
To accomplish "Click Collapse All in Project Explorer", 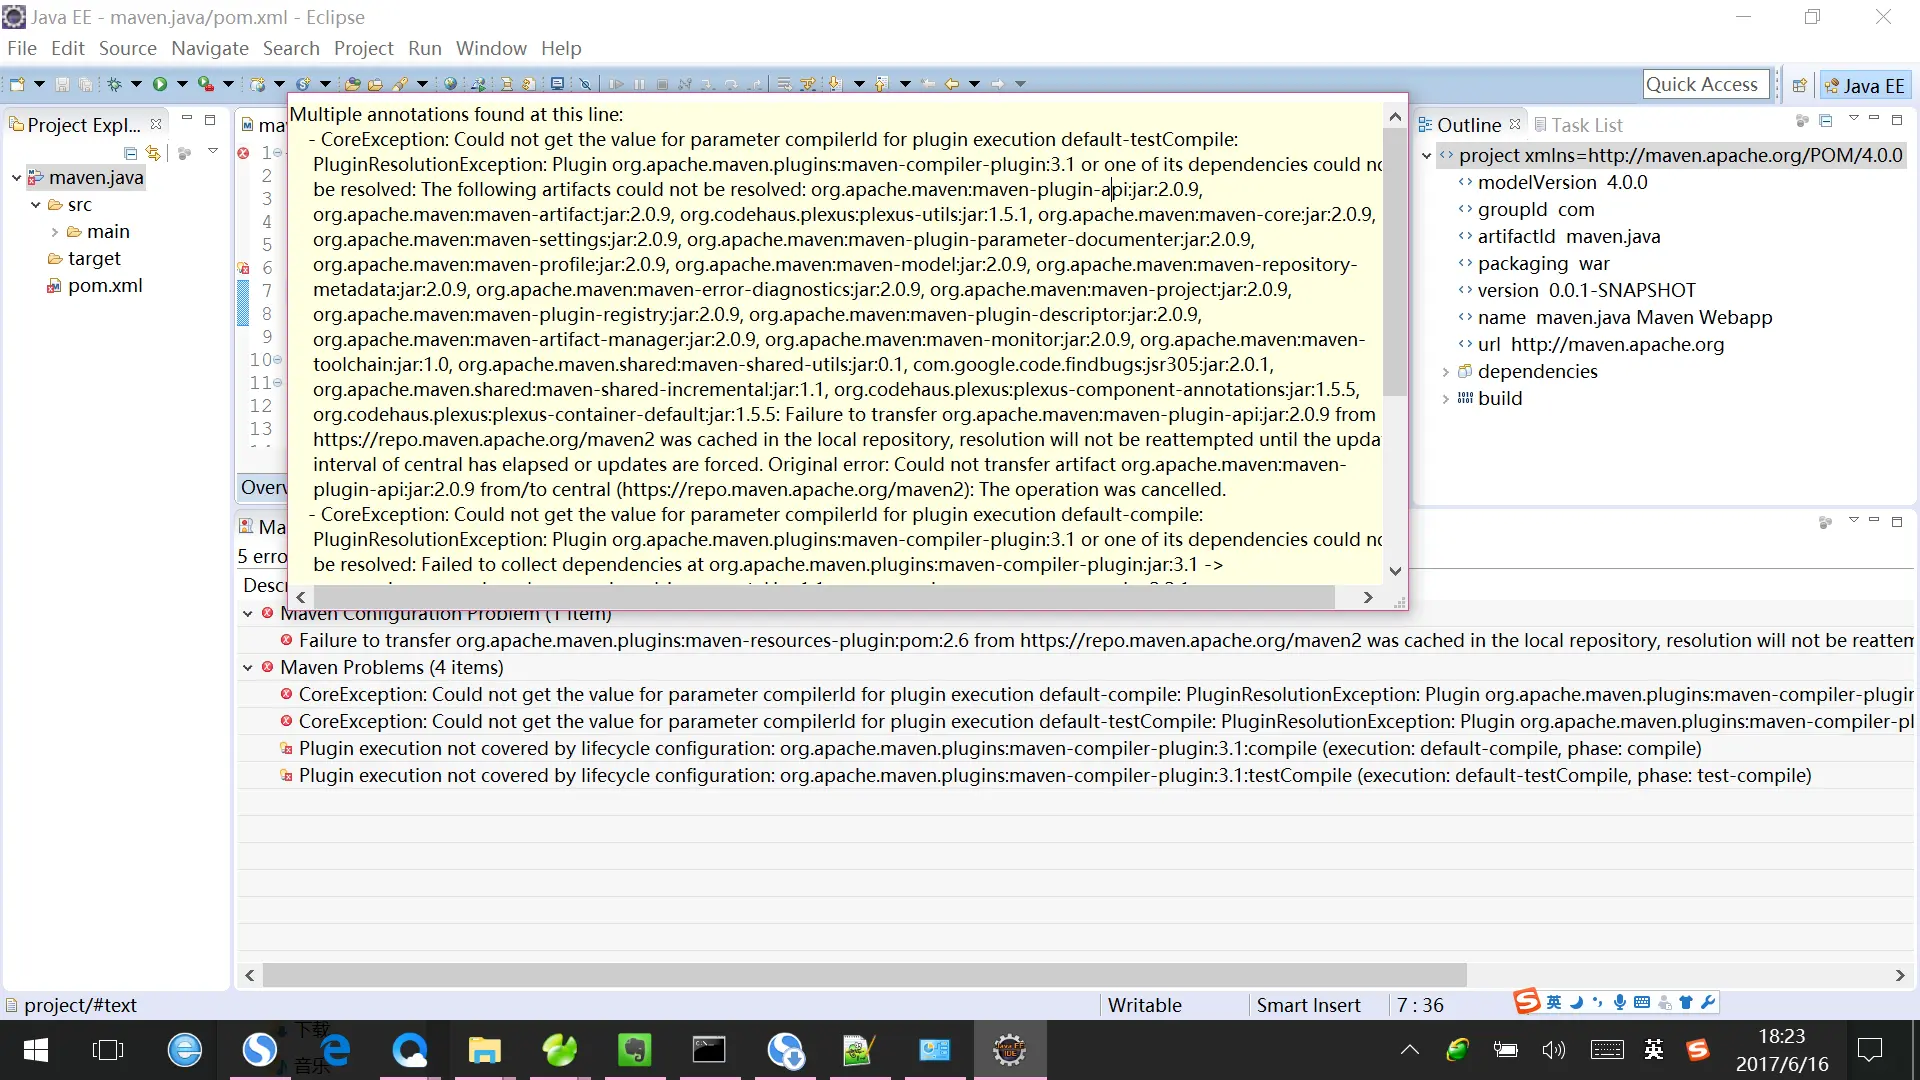I will [x=130, y=153].
